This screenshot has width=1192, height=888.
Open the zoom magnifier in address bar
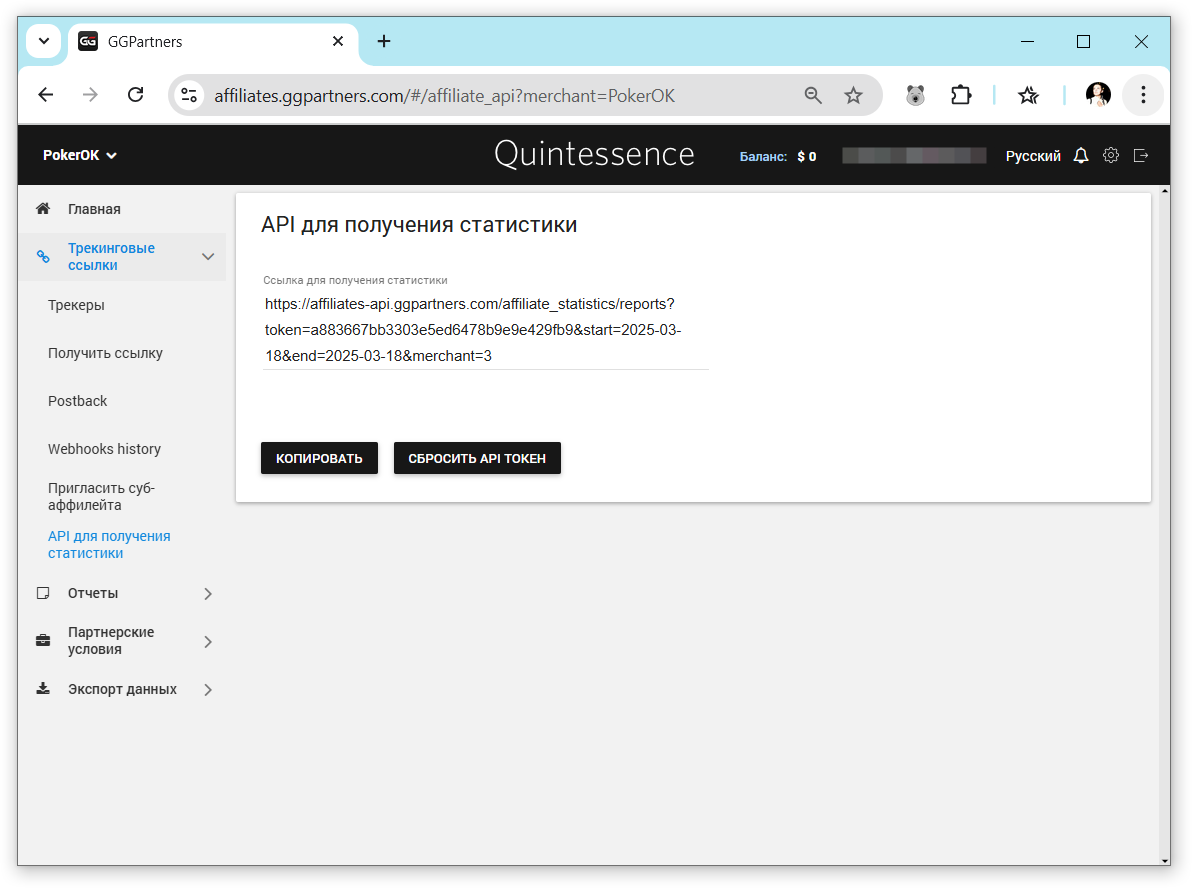(x=813, y=96)
